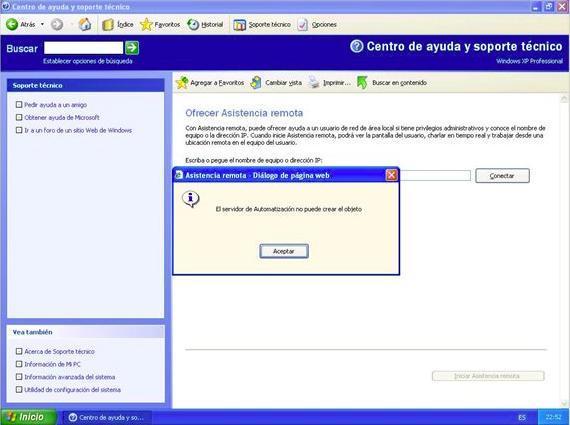Click the Imprimir printer icon

314,83
